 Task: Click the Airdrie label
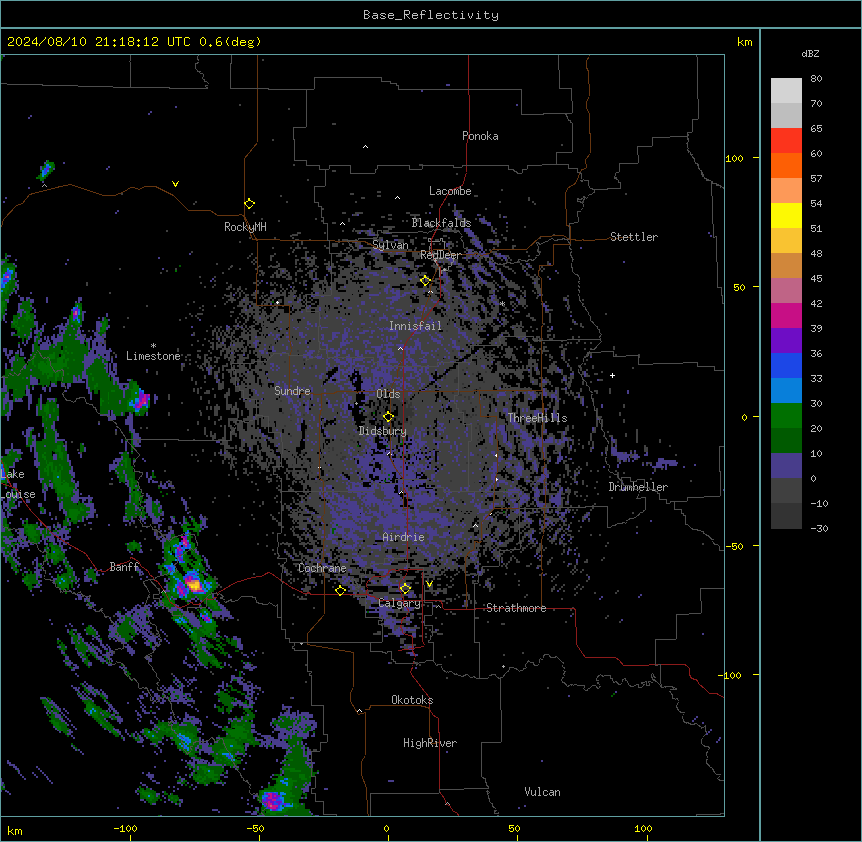tap(403, 537)
